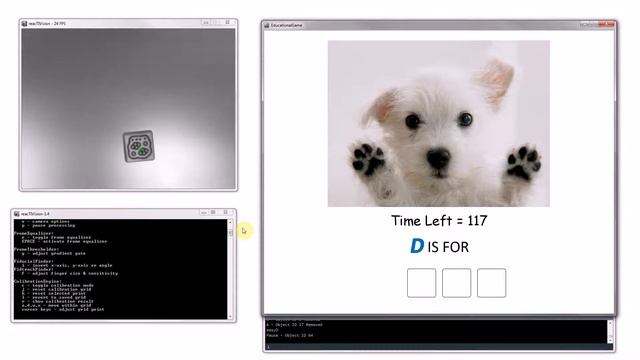Select the third empty letter box
The image size is (640, 360).
491,283
